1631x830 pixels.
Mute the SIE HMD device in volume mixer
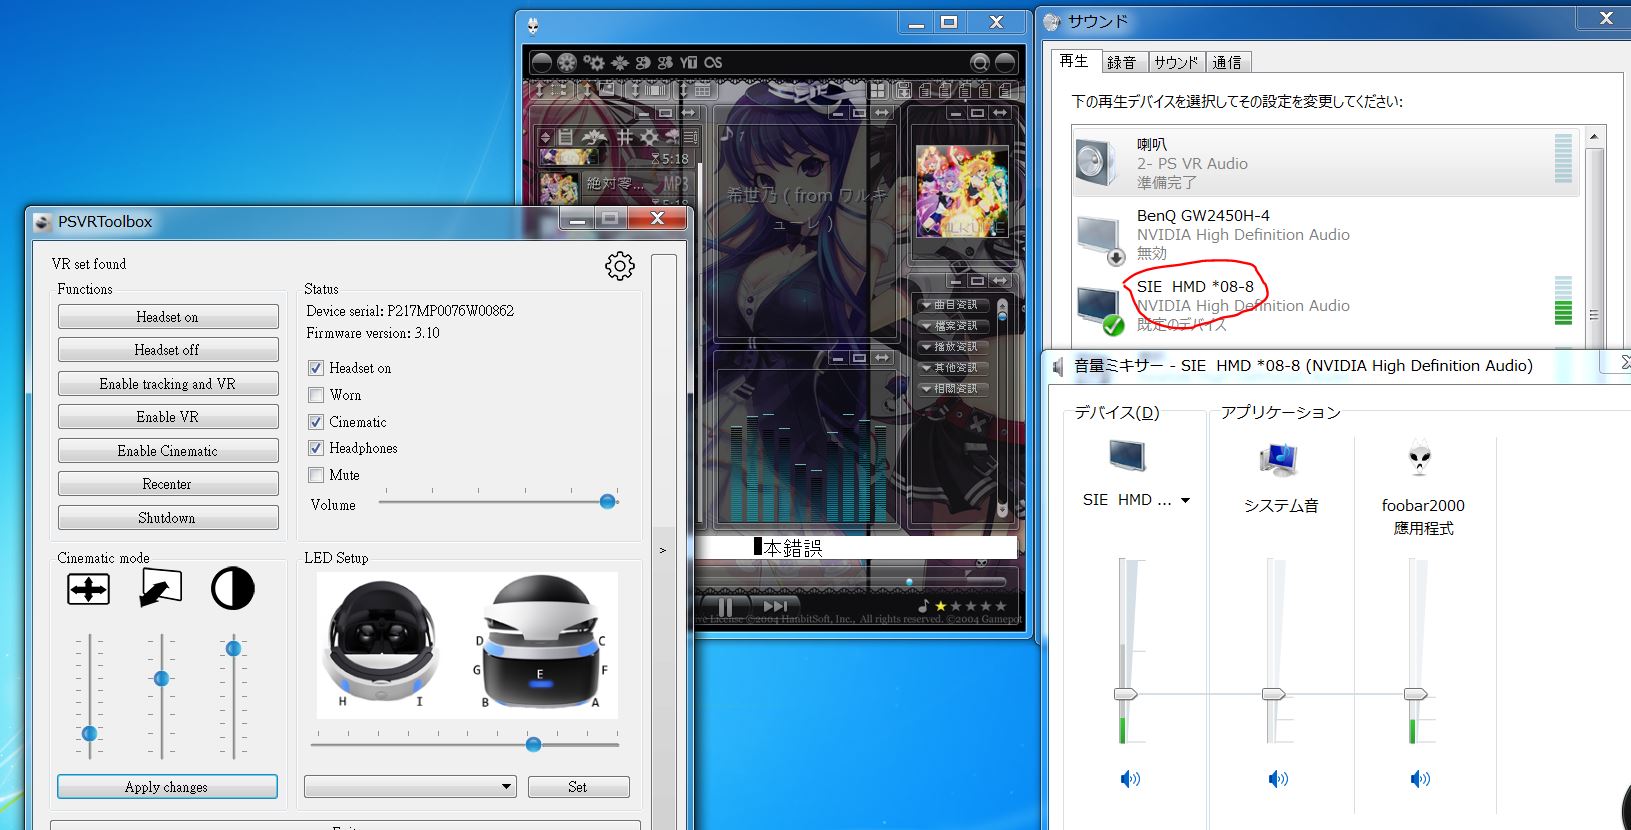(1130, 779)
